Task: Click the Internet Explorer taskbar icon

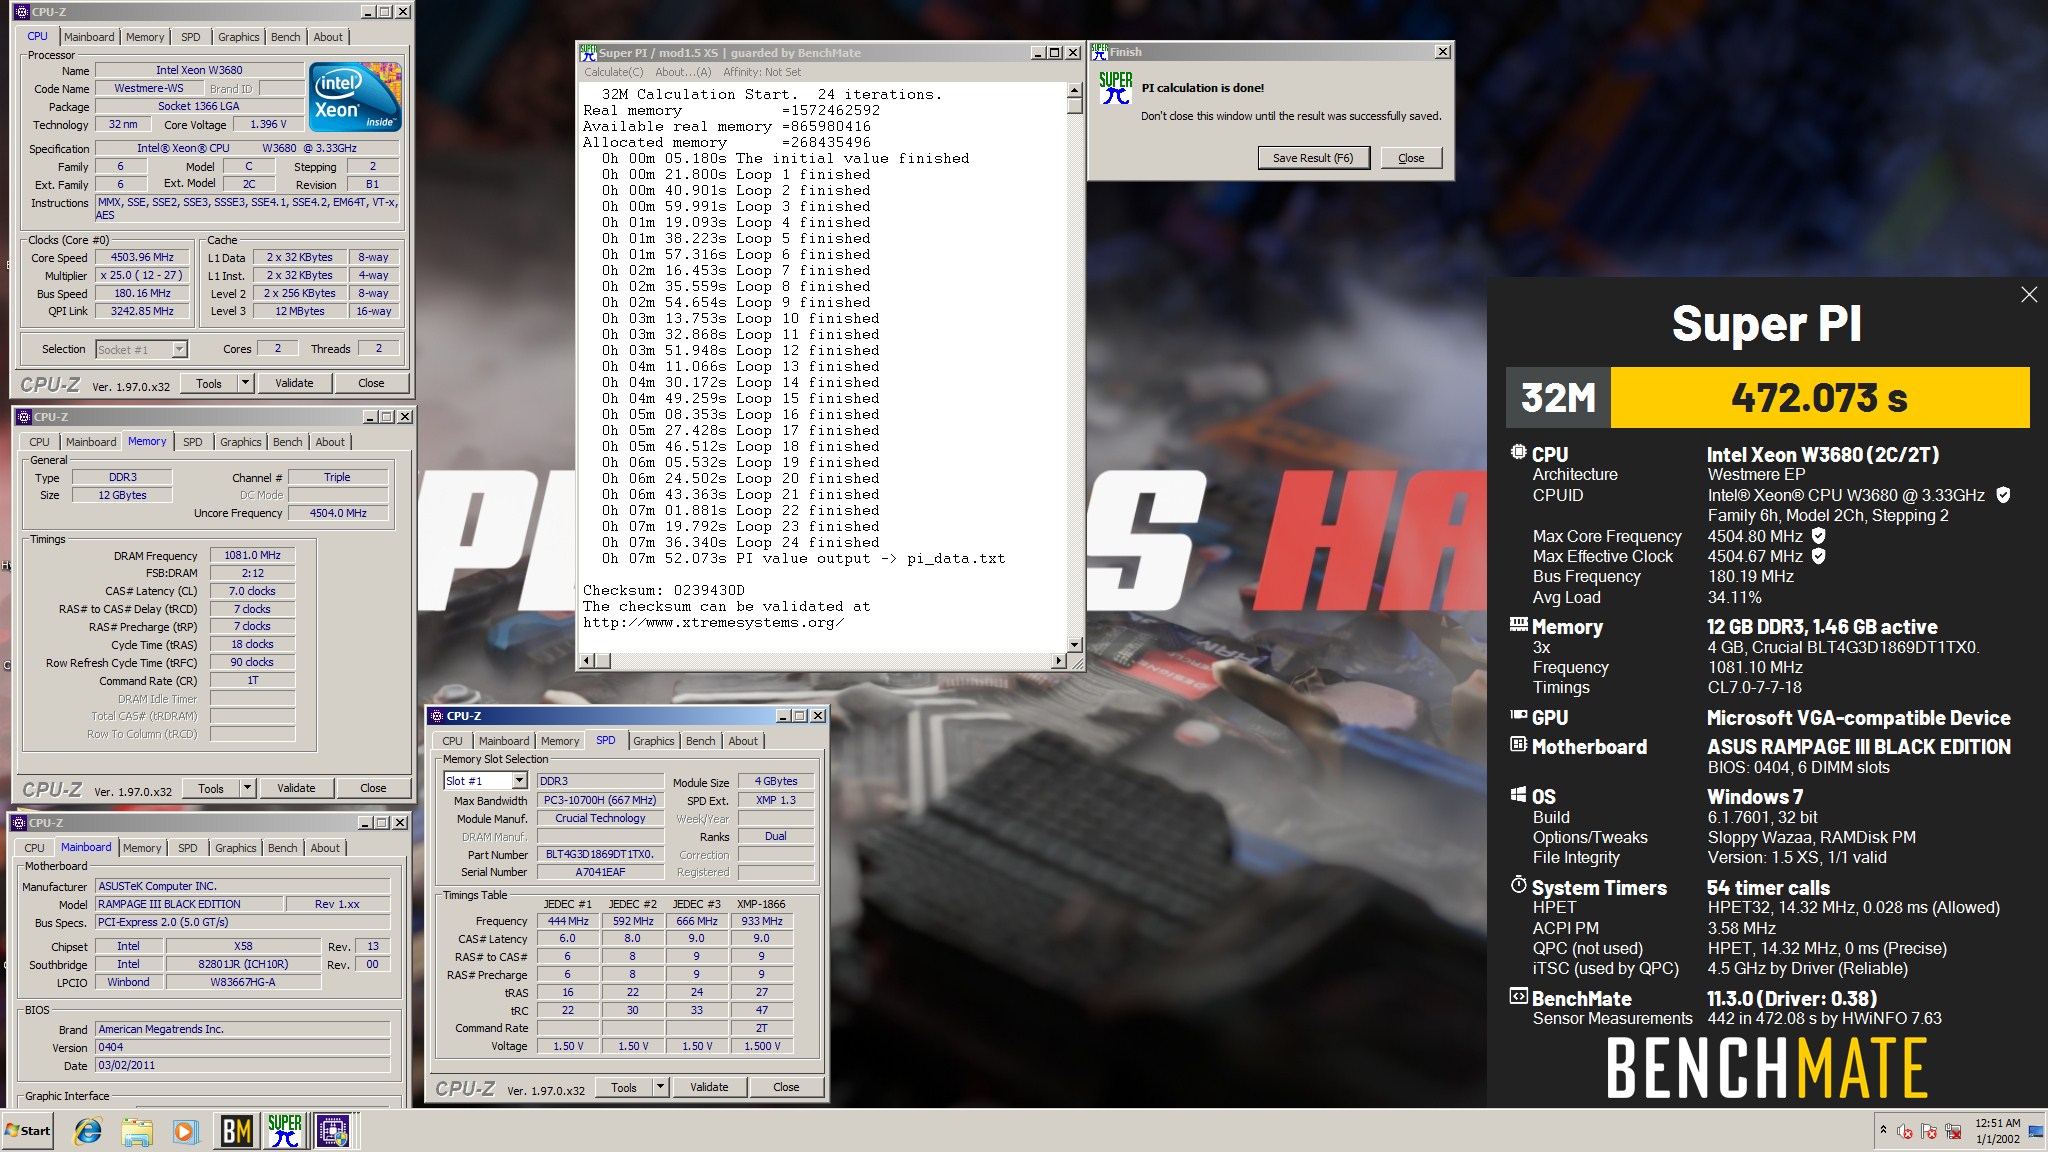Action: click(x=88, y=1131)
